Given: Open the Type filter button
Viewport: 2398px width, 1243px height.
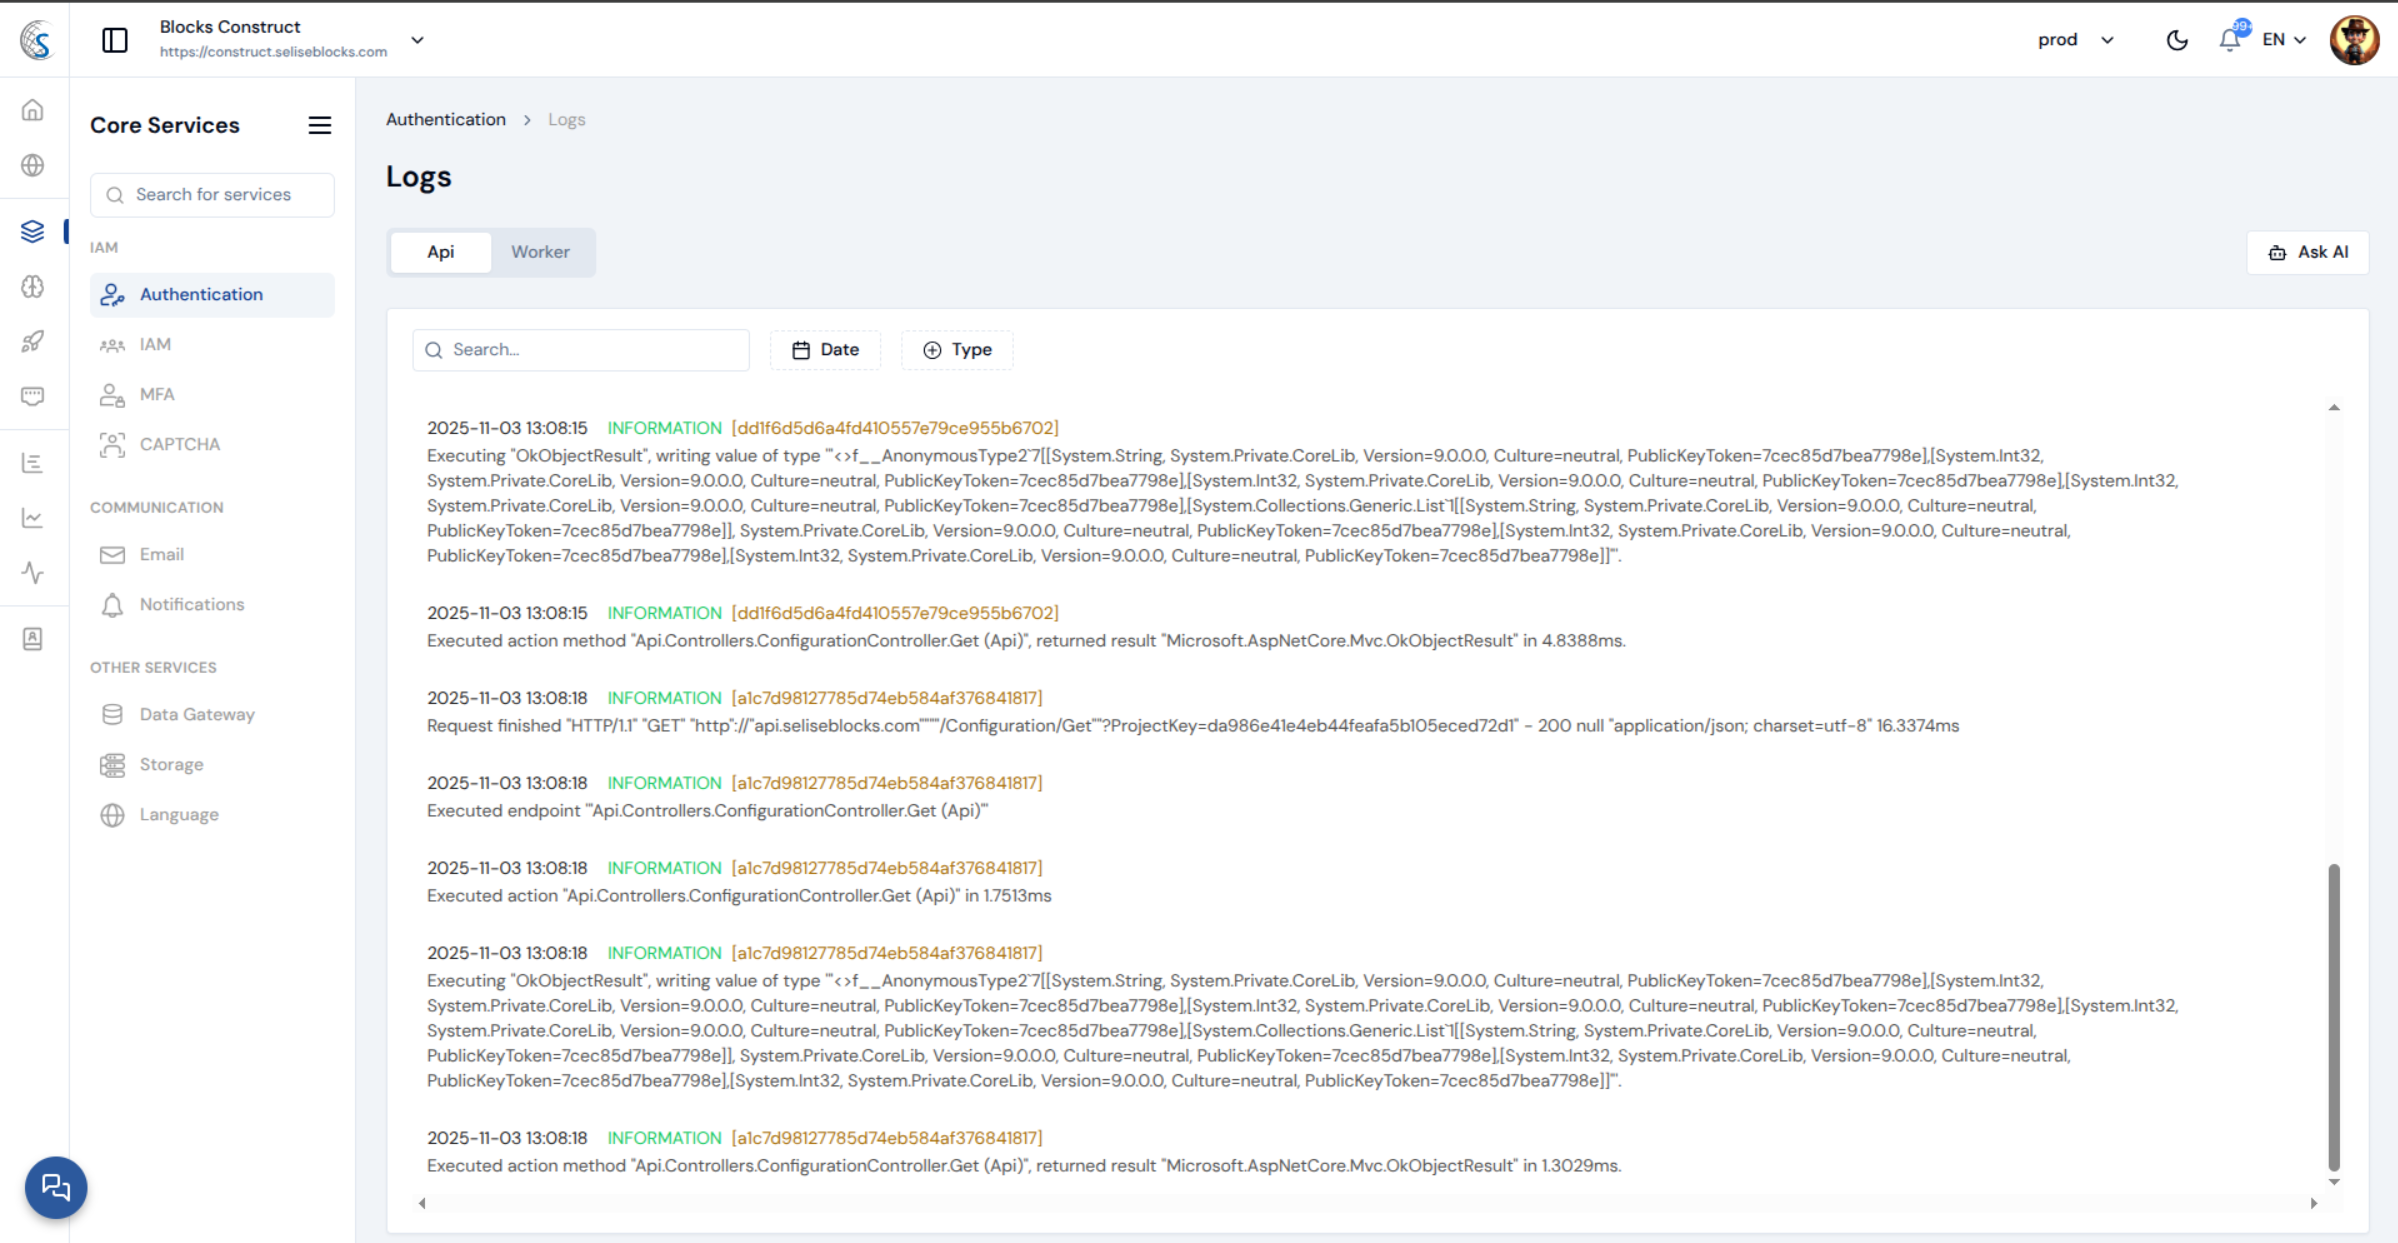Looking at the screenshot, I should 957,350.
